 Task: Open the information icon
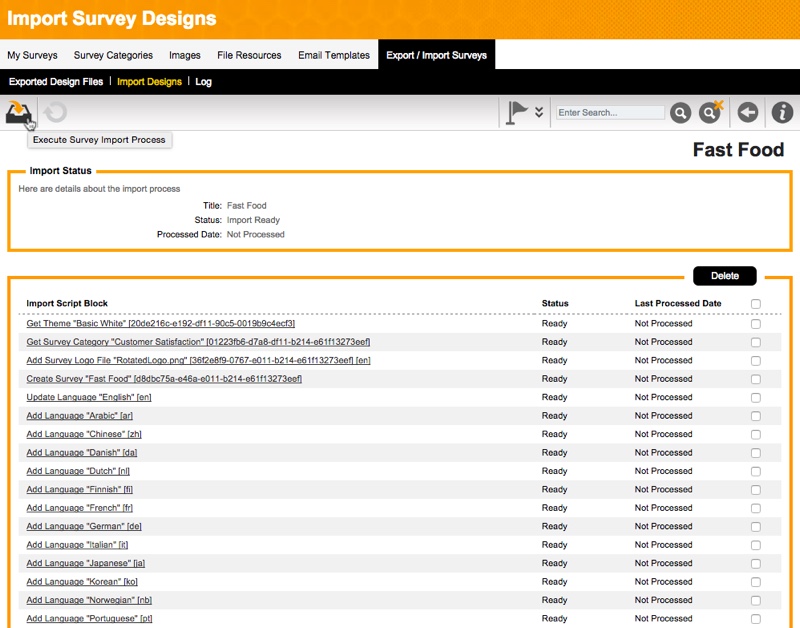(782, 113)
